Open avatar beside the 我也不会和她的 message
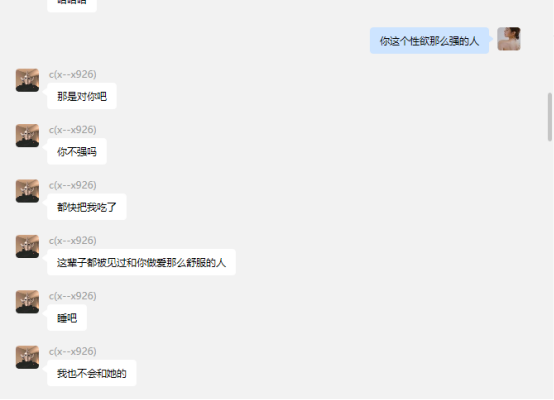This screenshot has width=554, height=400. [x=27, y=357]
